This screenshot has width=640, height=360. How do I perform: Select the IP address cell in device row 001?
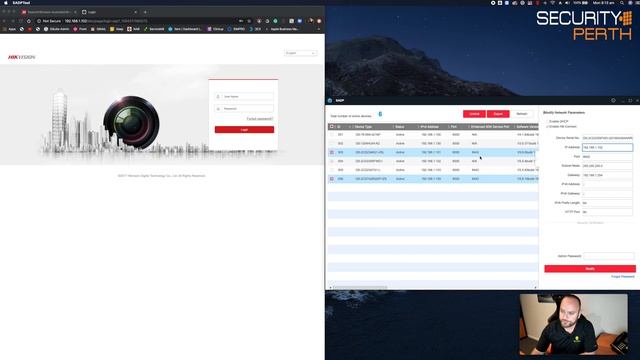click(431, 135)
